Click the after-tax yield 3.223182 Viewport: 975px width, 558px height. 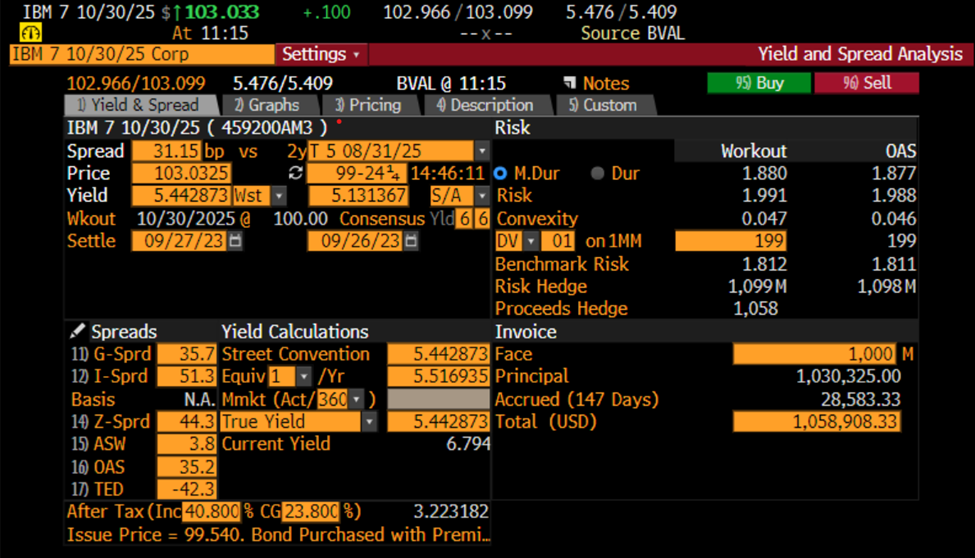click(451, 512)
